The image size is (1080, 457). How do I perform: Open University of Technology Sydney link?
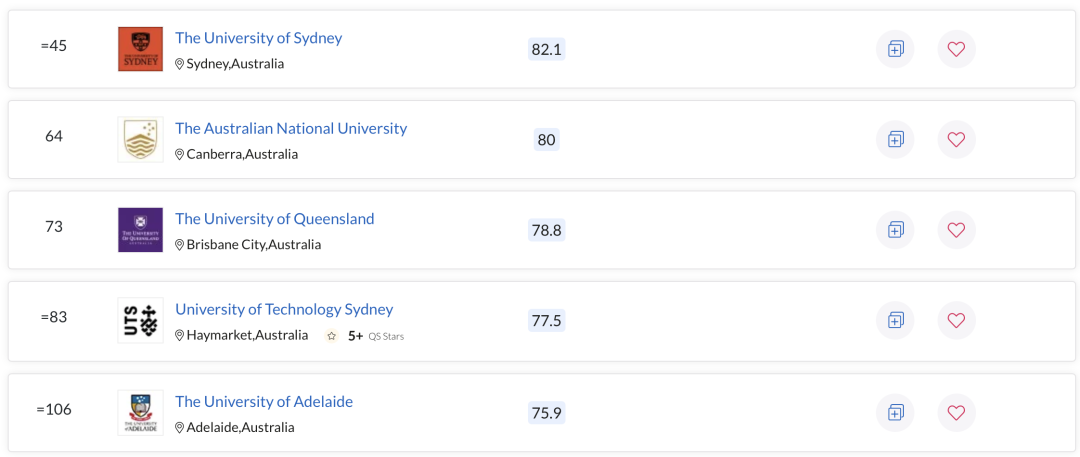pos(284,309)
